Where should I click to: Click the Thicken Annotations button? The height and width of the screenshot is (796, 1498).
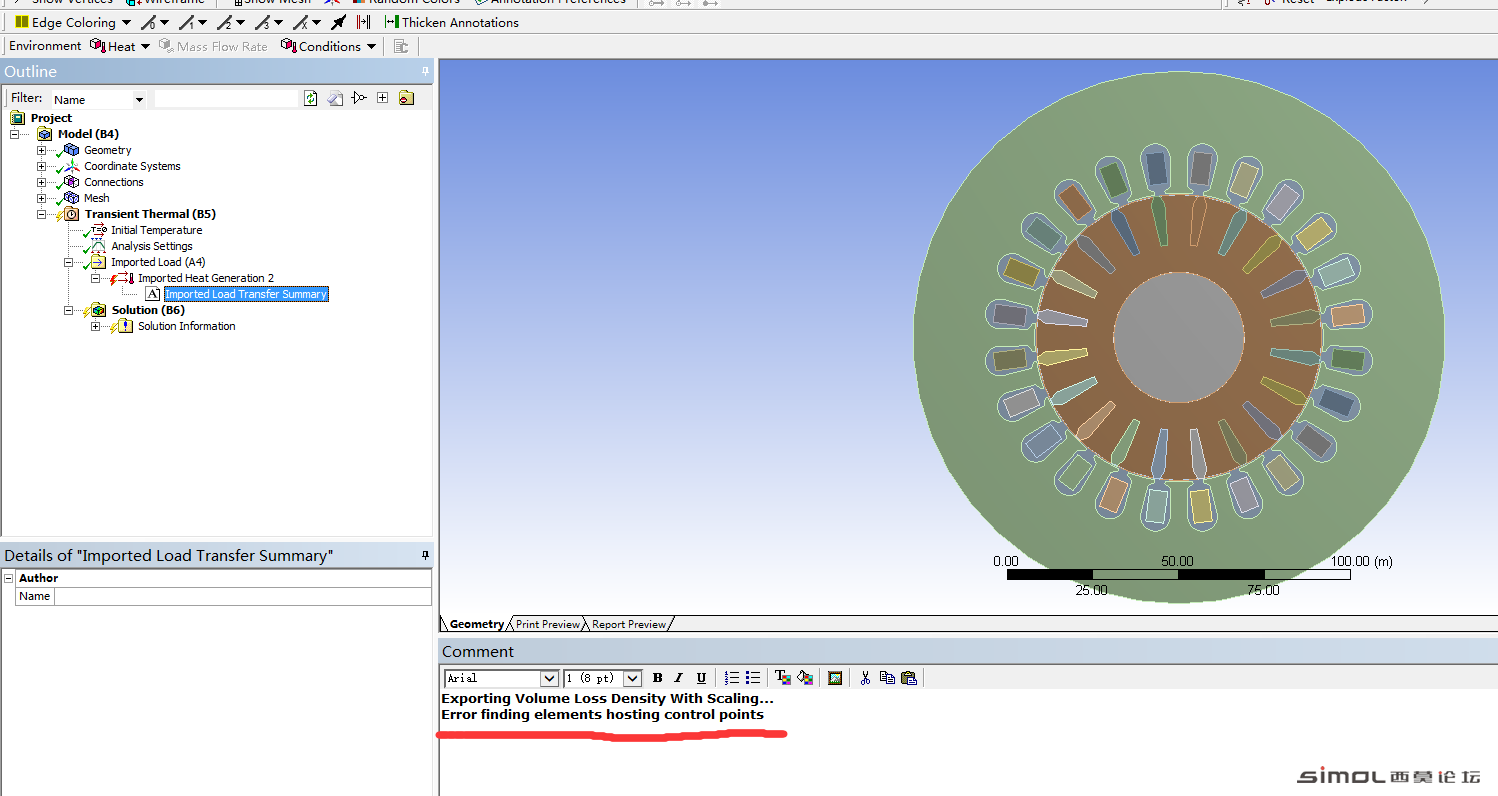(451, 22)
